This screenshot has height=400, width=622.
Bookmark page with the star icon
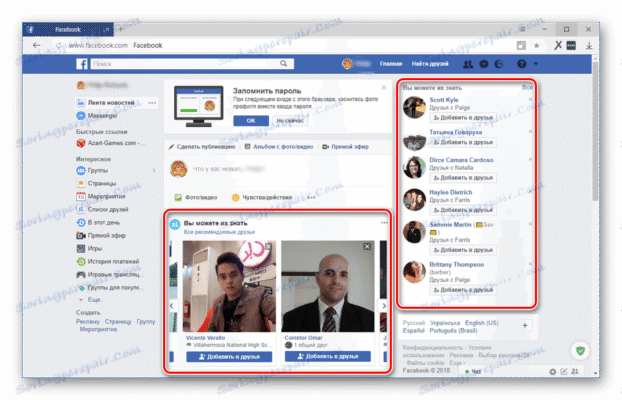point(537,46)
